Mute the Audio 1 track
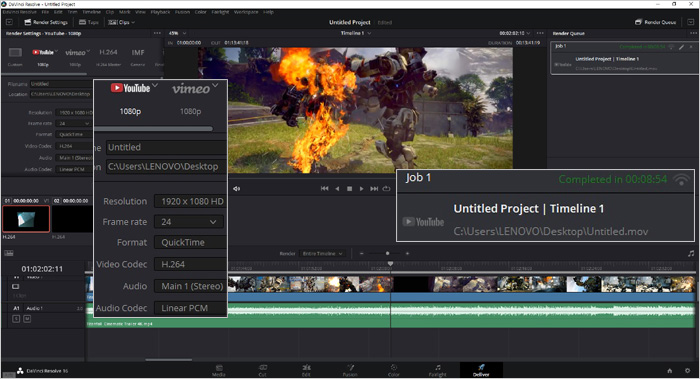Viewport: 700px width, 379px height. [27, 319]
